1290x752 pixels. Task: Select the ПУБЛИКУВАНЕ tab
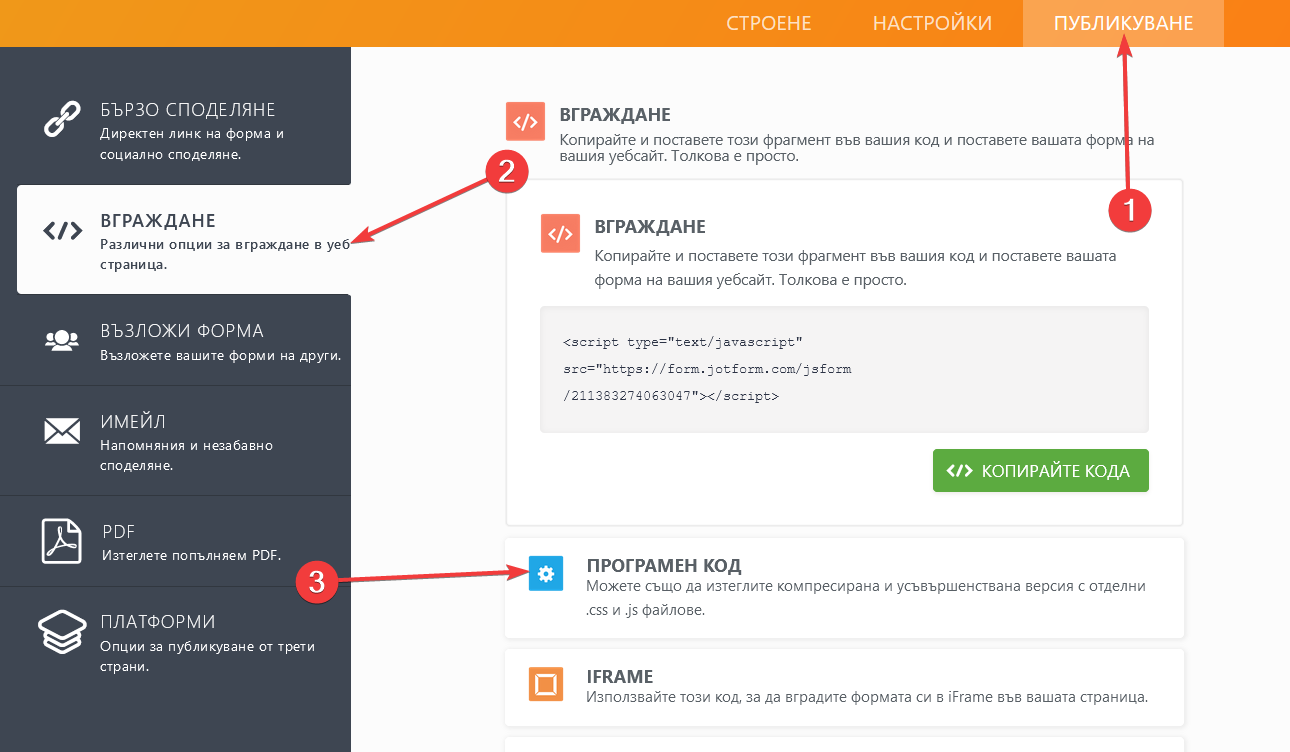(1123, 23)
